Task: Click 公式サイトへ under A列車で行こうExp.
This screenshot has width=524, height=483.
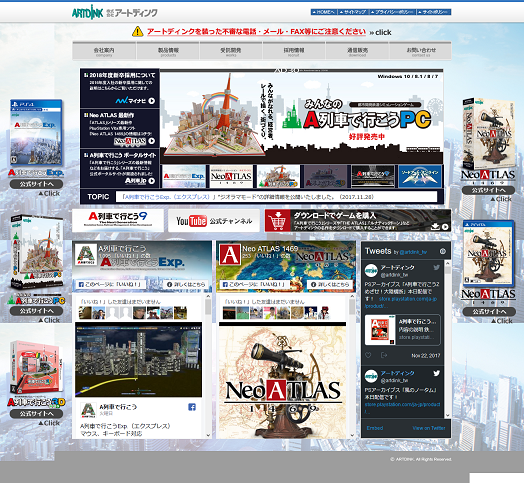Action: click(36, 184)
